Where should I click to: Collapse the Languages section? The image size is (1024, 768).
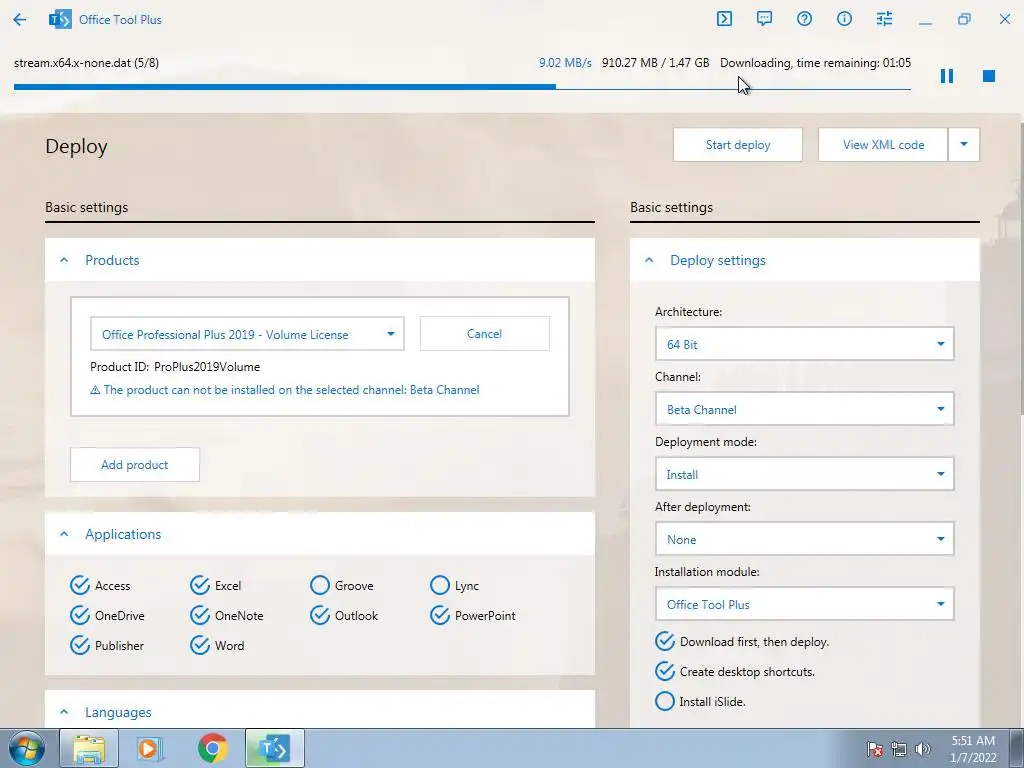(64, 712)
